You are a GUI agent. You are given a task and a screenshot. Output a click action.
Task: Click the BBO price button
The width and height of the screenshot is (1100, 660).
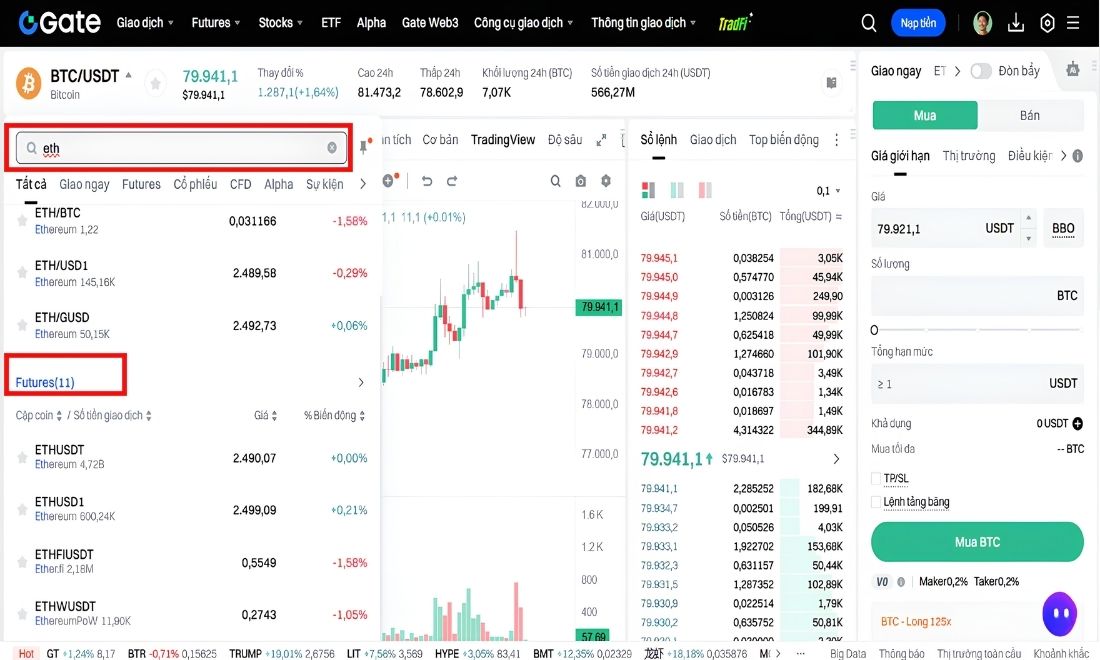pyautogui.click(x=1063, y=228)
